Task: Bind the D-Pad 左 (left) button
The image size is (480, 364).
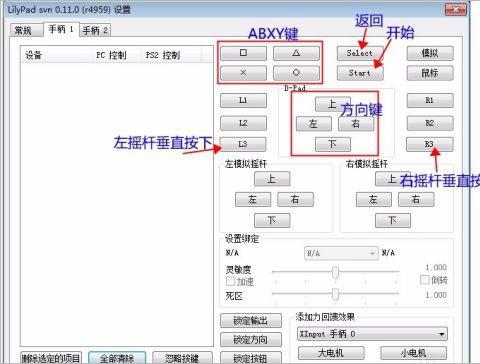Action: pos(313,124)
